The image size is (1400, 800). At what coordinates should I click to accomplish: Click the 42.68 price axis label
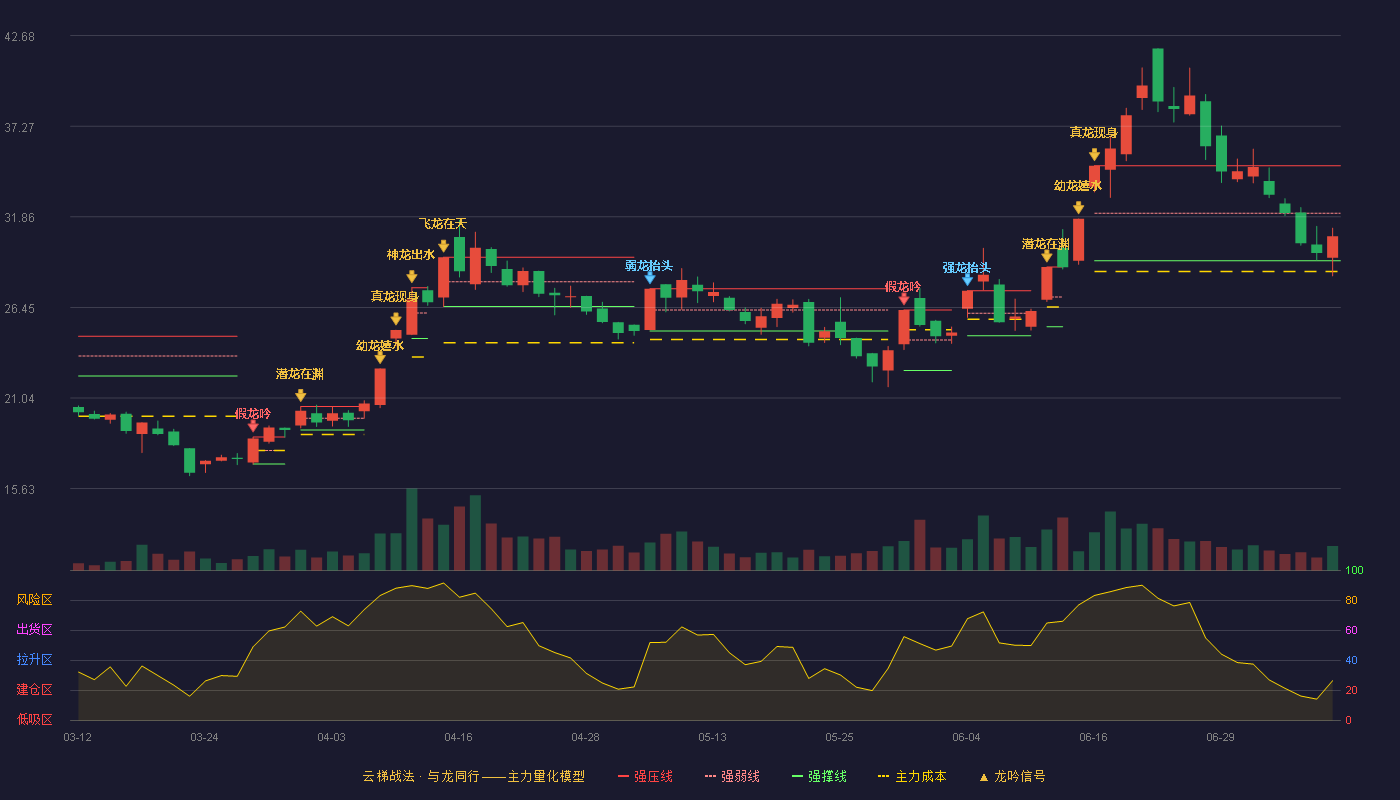point(19,37)
